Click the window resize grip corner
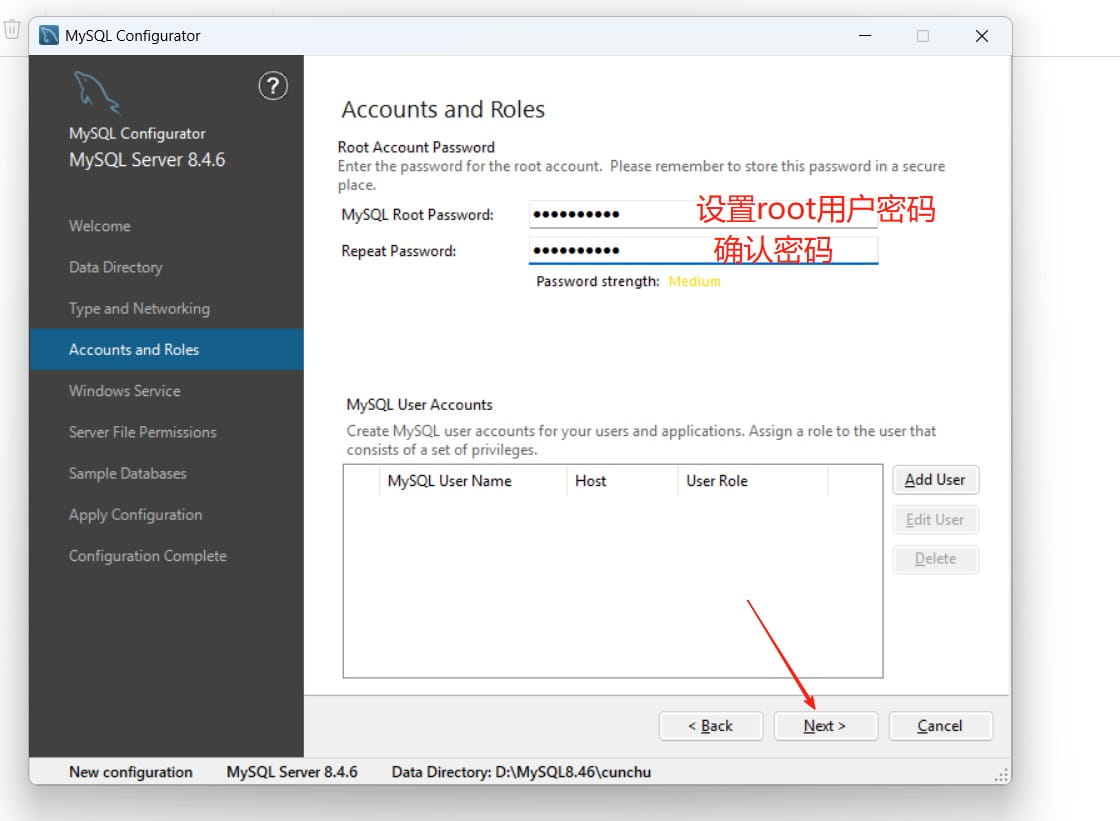This screenshot has height=821, width=1120. (x=1001, y=775)
